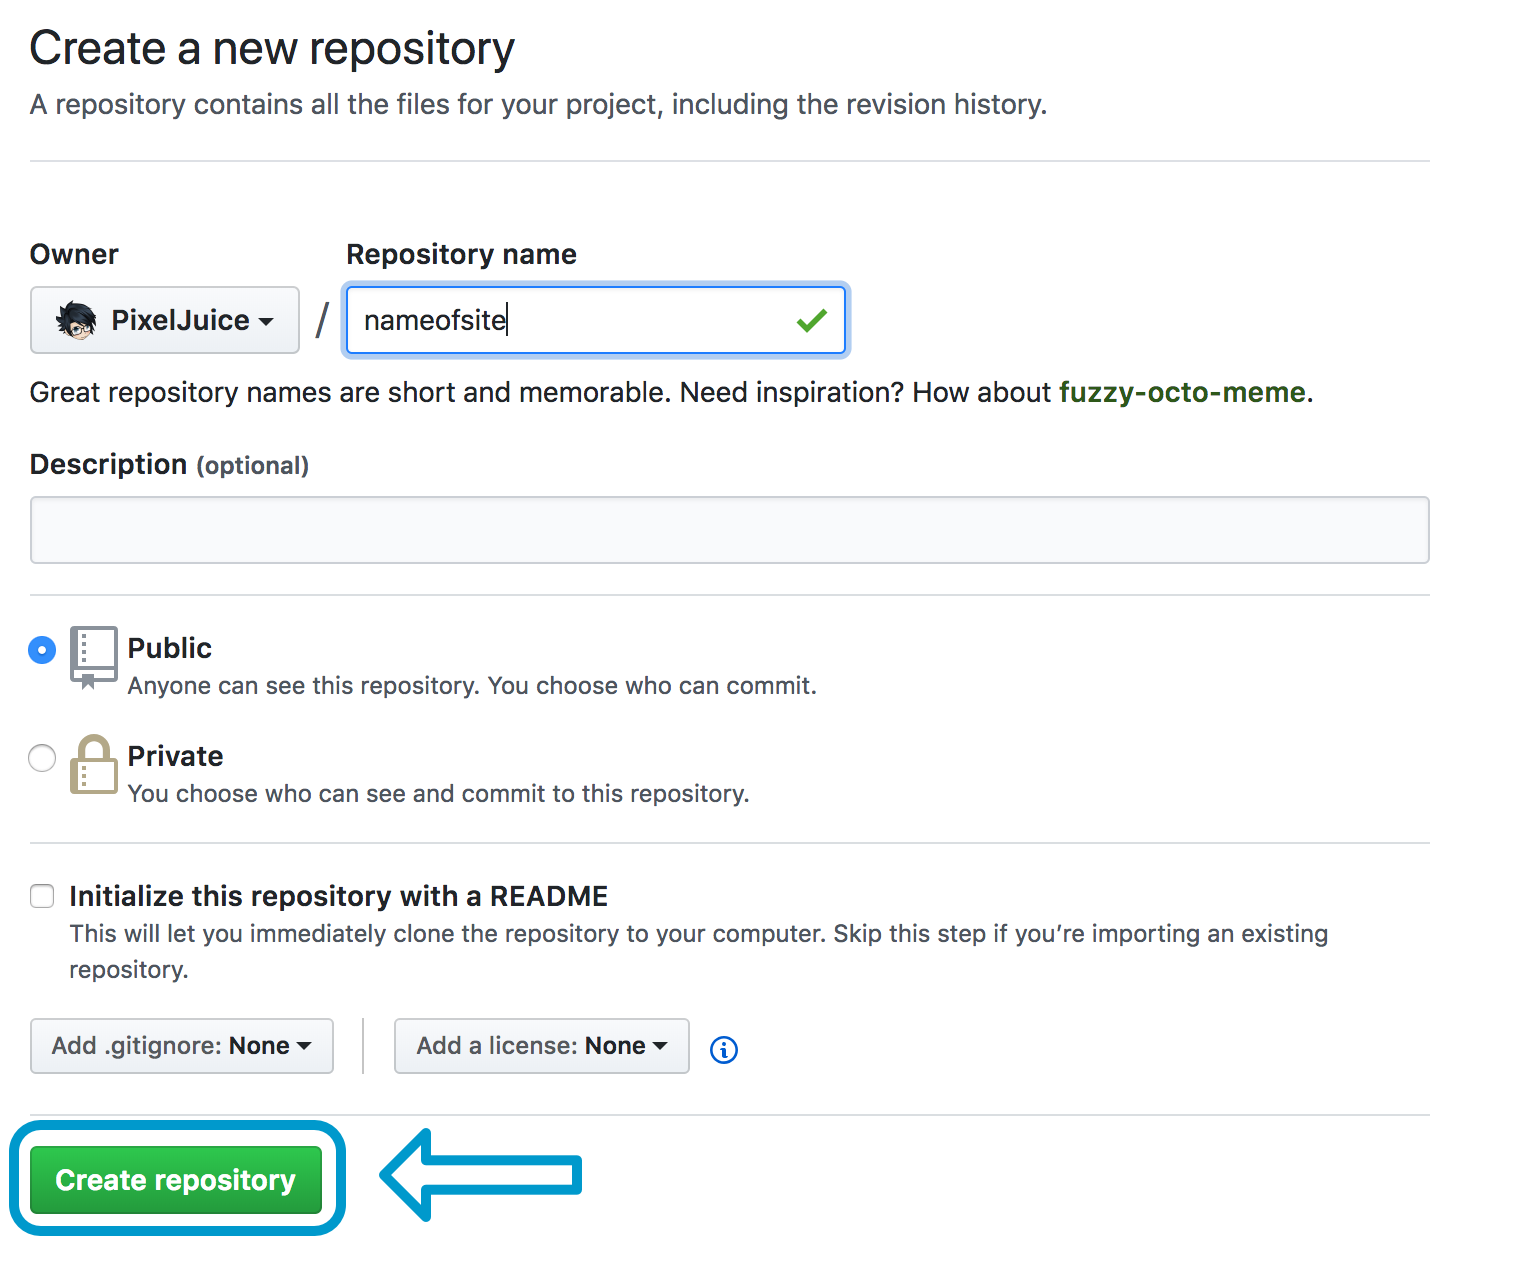Screen dimensions: 1516x1272
Task: Open the PixelJuice owner dropdown
Action: pyautogui.click(x=165, y=320)
